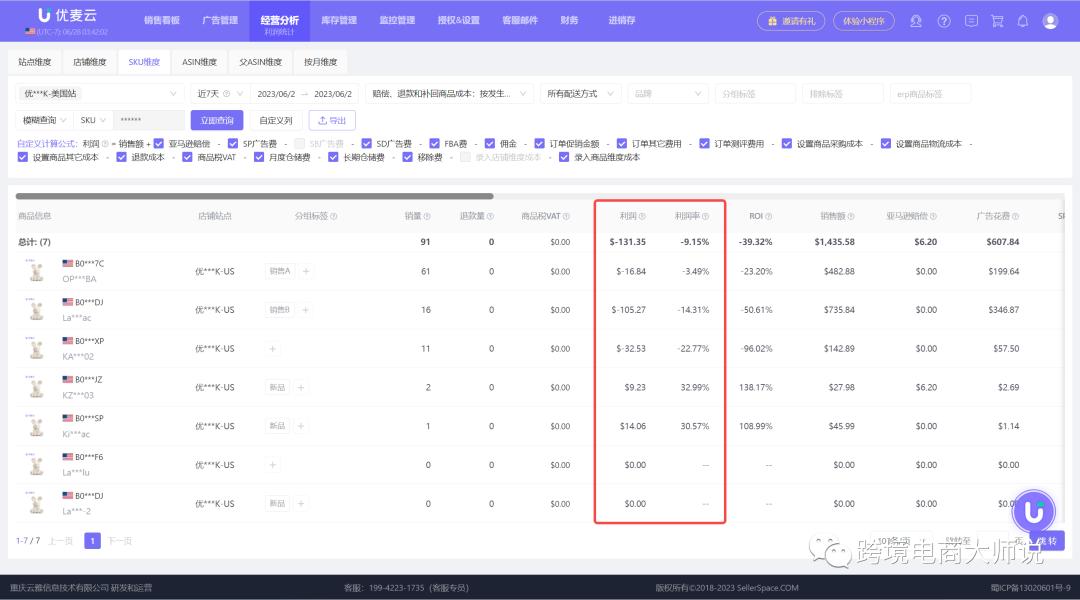Viewport: 1080px width, 600px height.
Task: Toggle the 月度仓储费 checkbox
Action: pyautogui.click(x=259, y=158)
